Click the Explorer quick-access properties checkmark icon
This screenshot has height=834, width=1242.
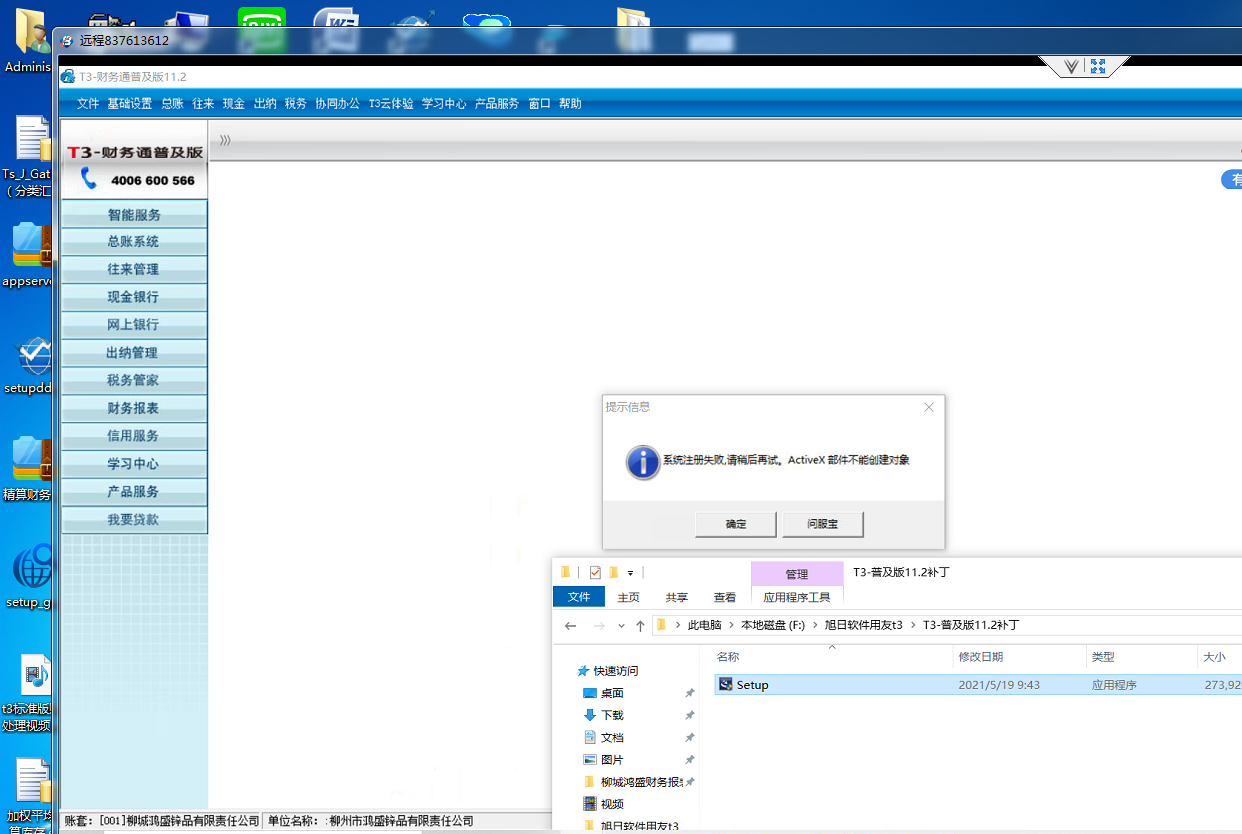click(595, 572)
